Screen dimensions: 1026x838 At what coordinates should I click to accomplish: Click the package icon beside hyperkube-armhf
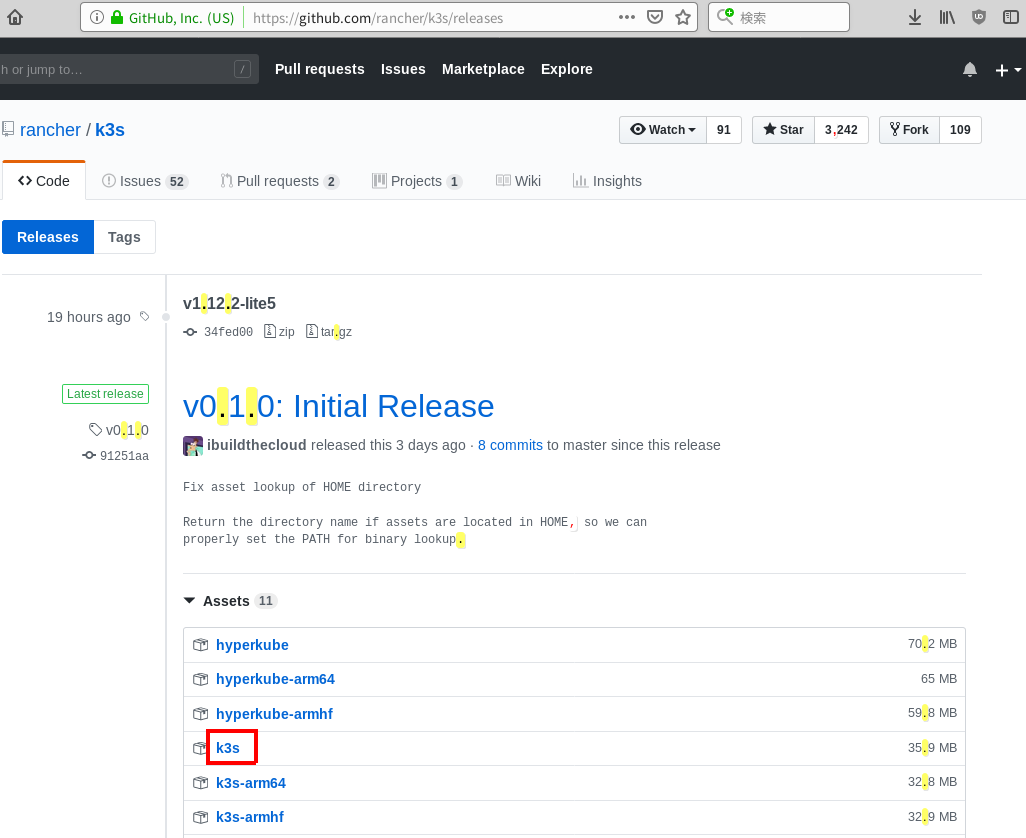click(x=200, y=714)
